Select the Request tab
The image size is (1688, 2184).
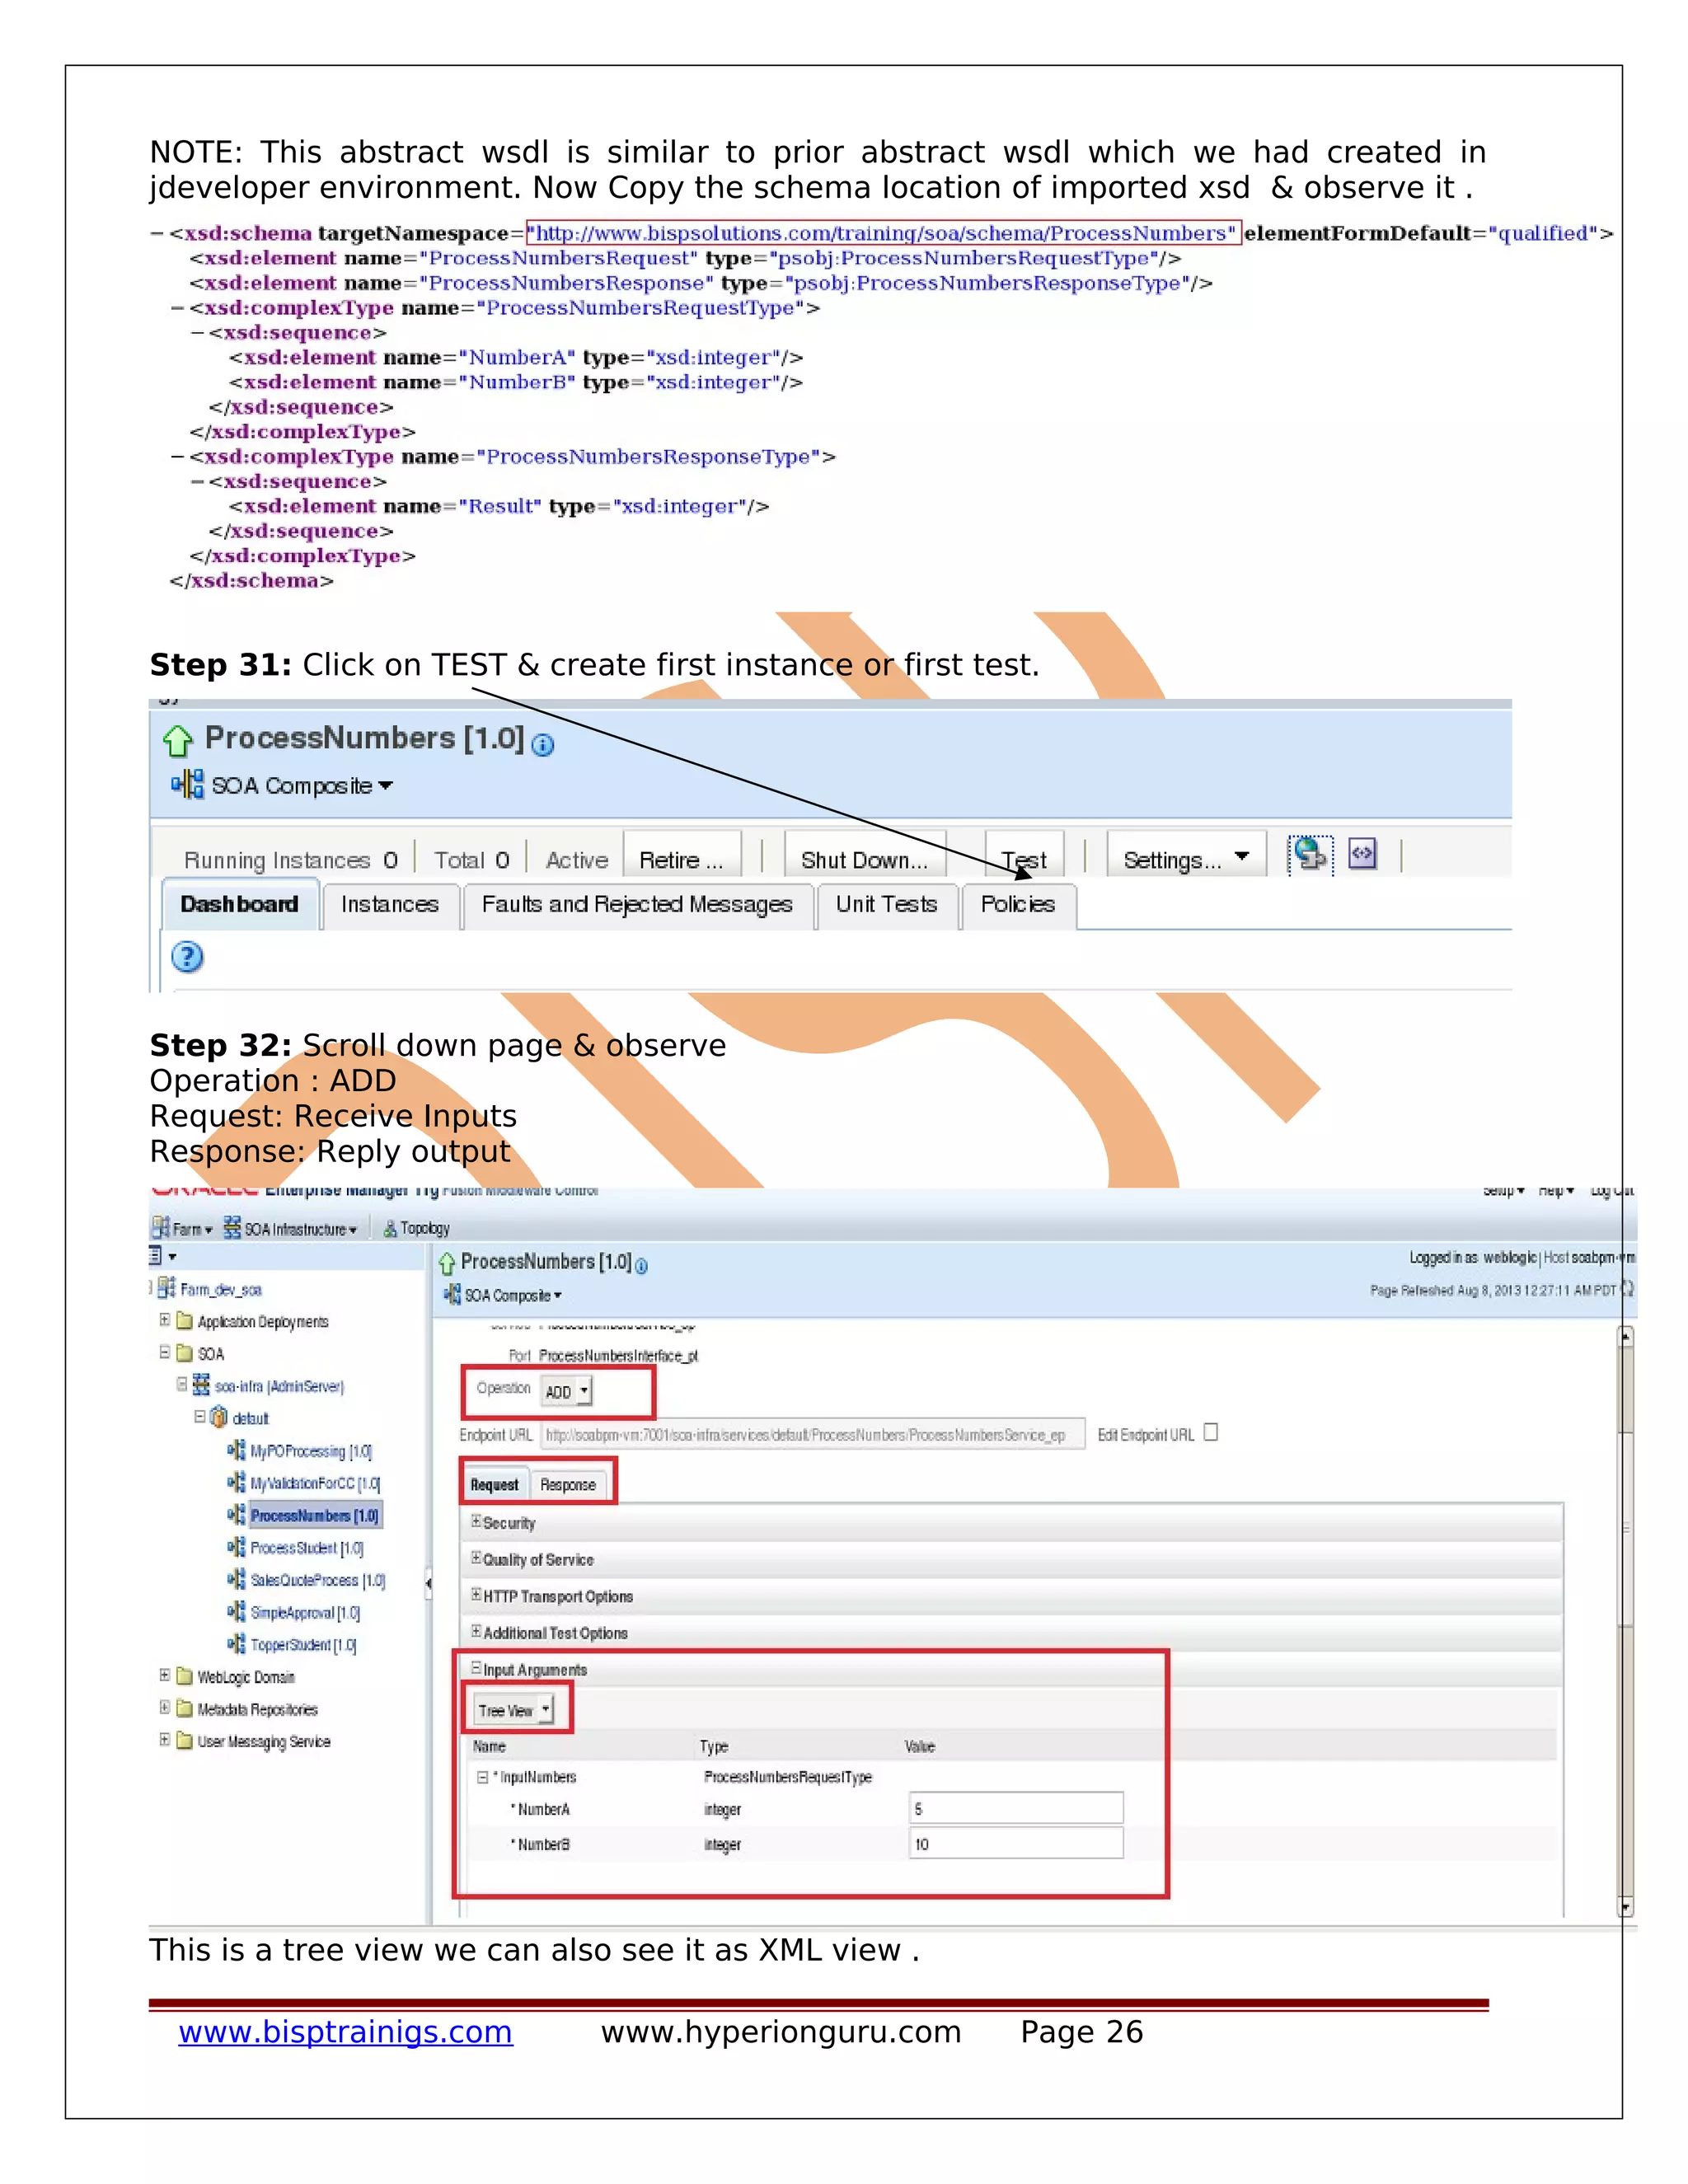494,1484
